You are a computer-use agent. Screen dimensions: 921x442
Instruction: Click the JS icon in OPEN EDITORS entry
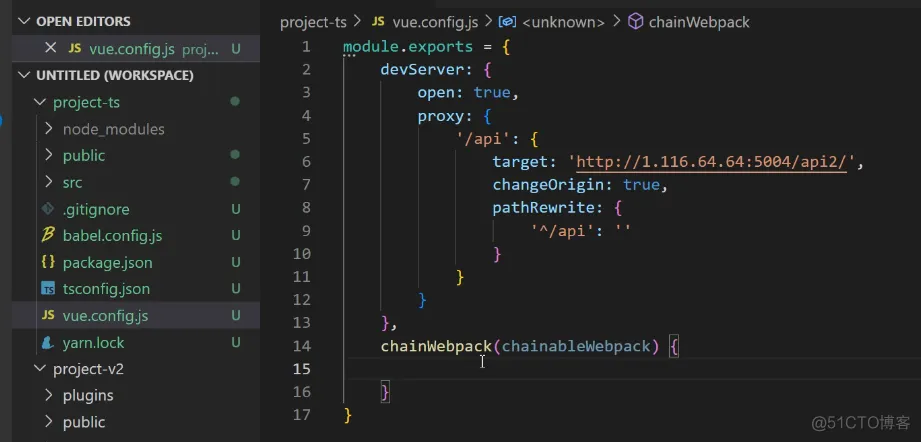coord(75,49)
